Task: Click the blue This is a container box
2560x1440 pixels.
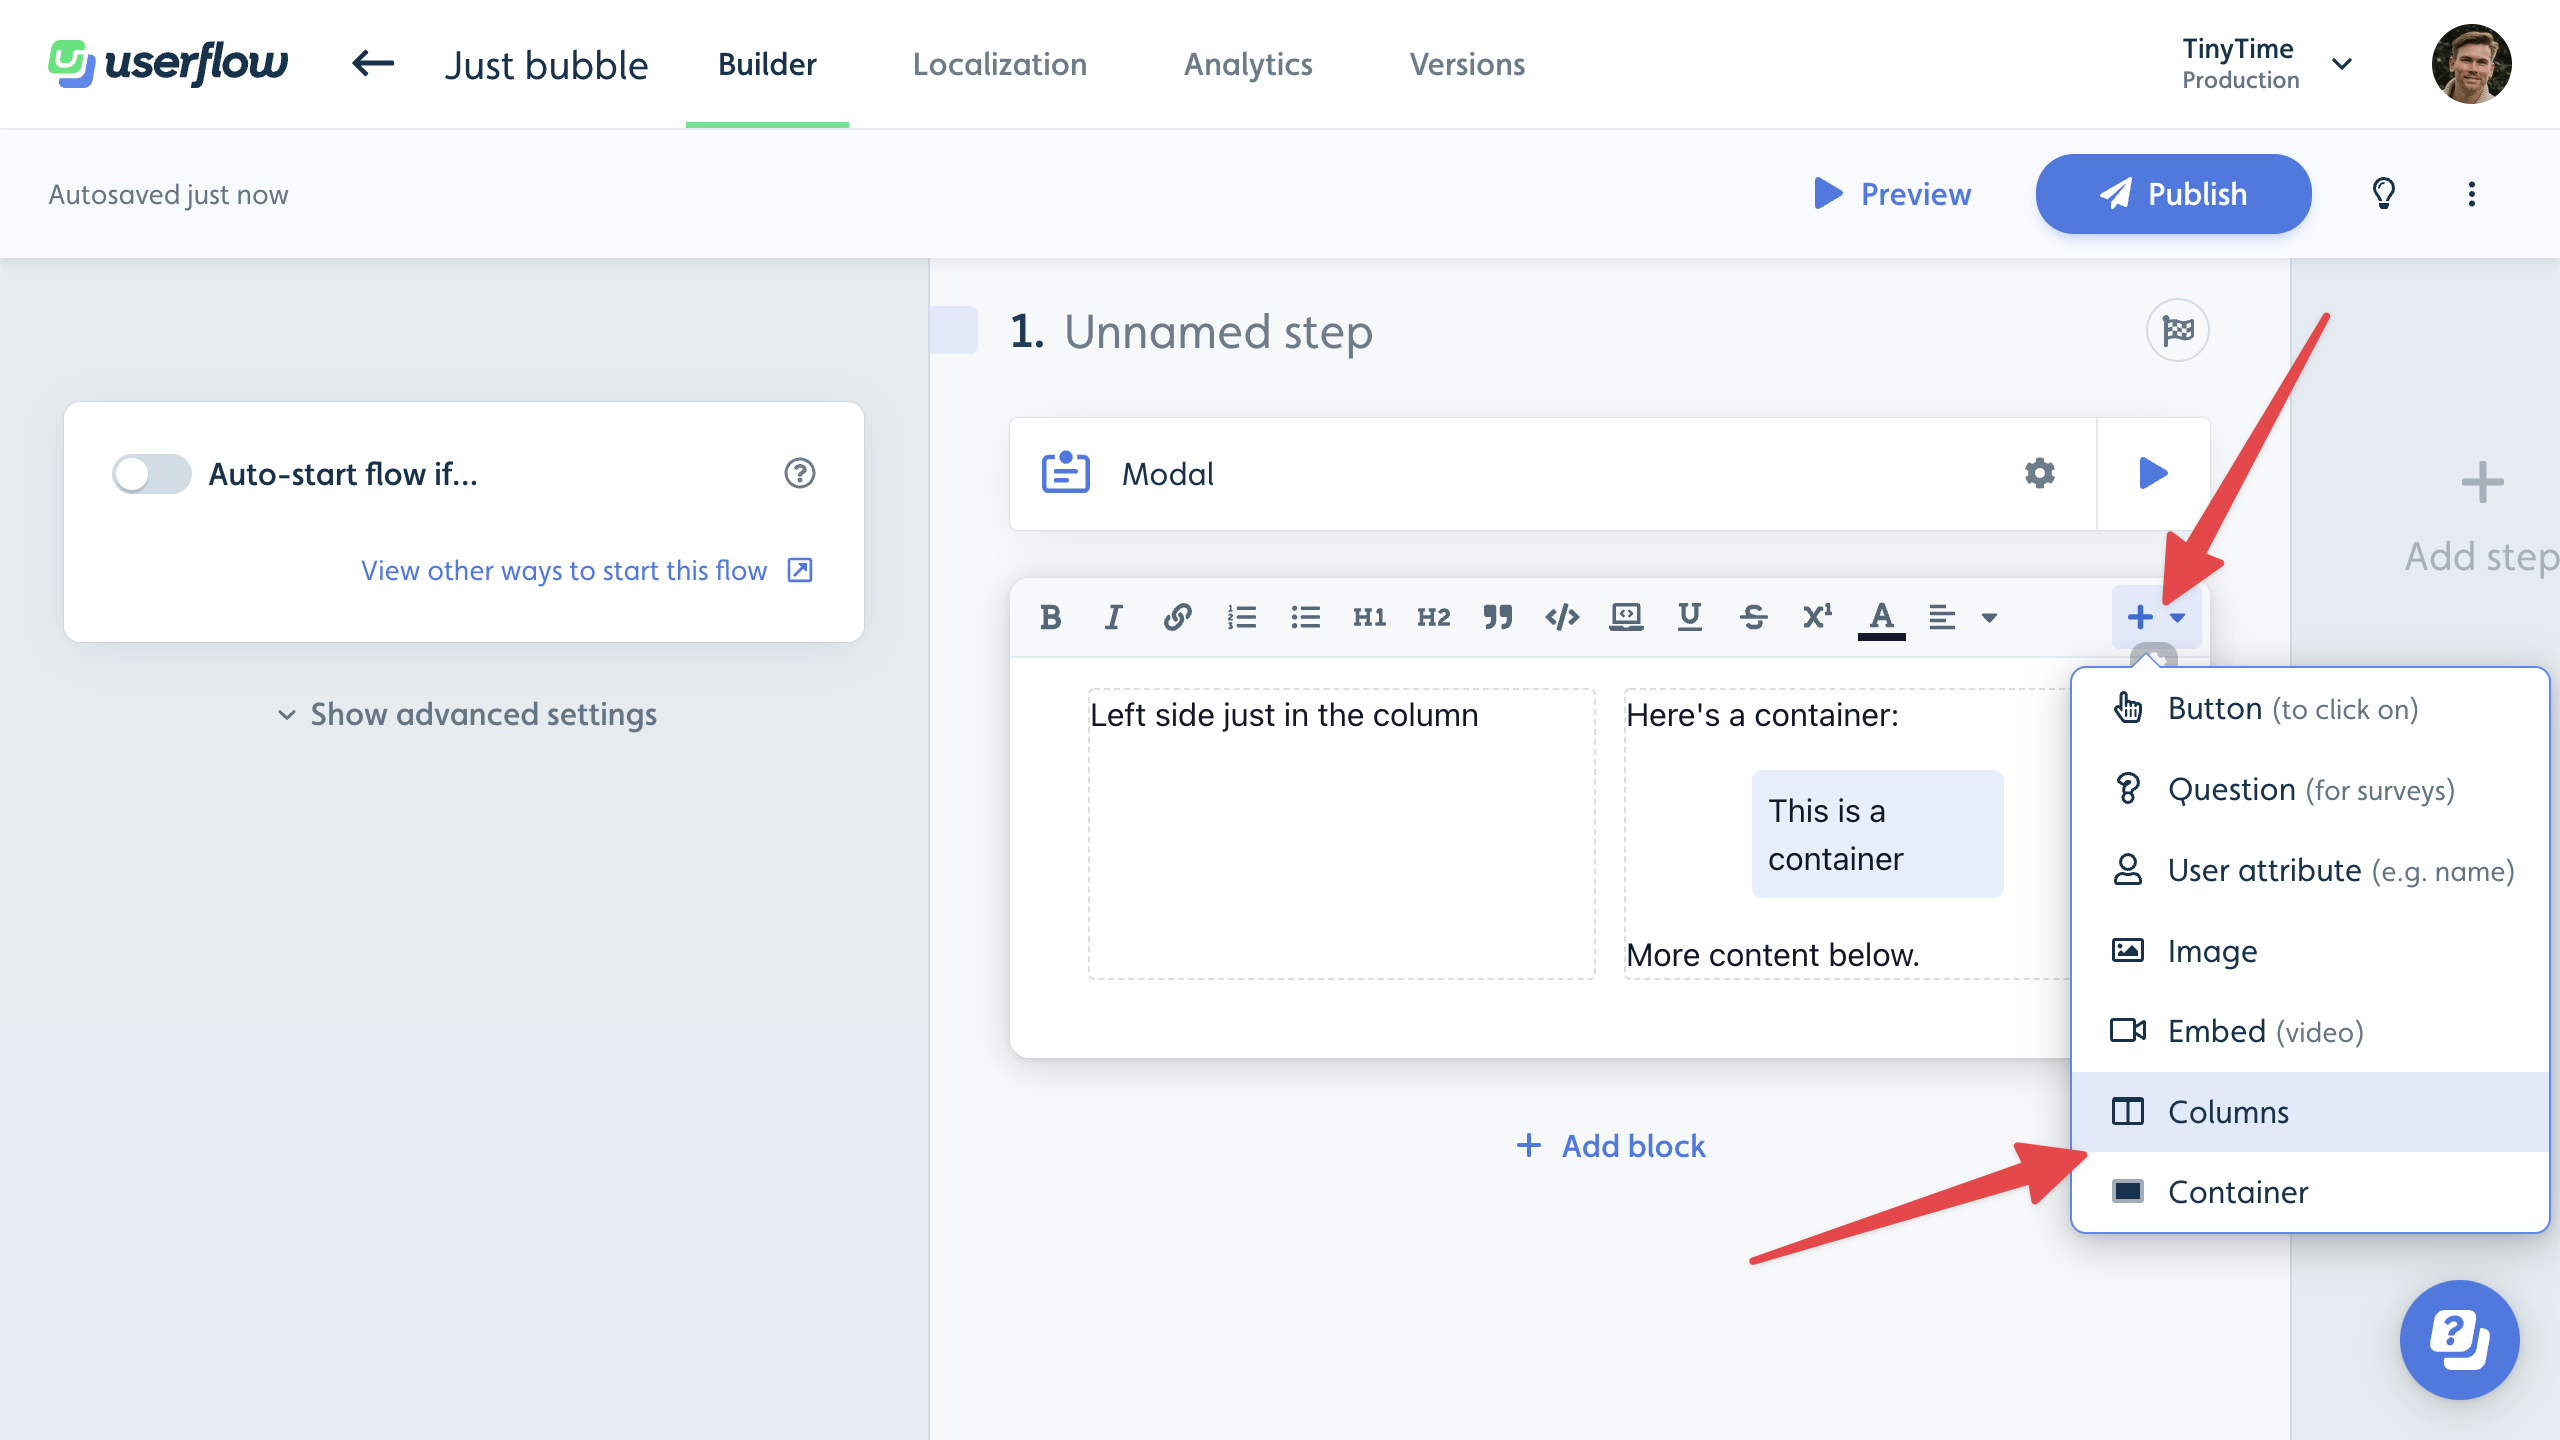Action: (1877, 834)
